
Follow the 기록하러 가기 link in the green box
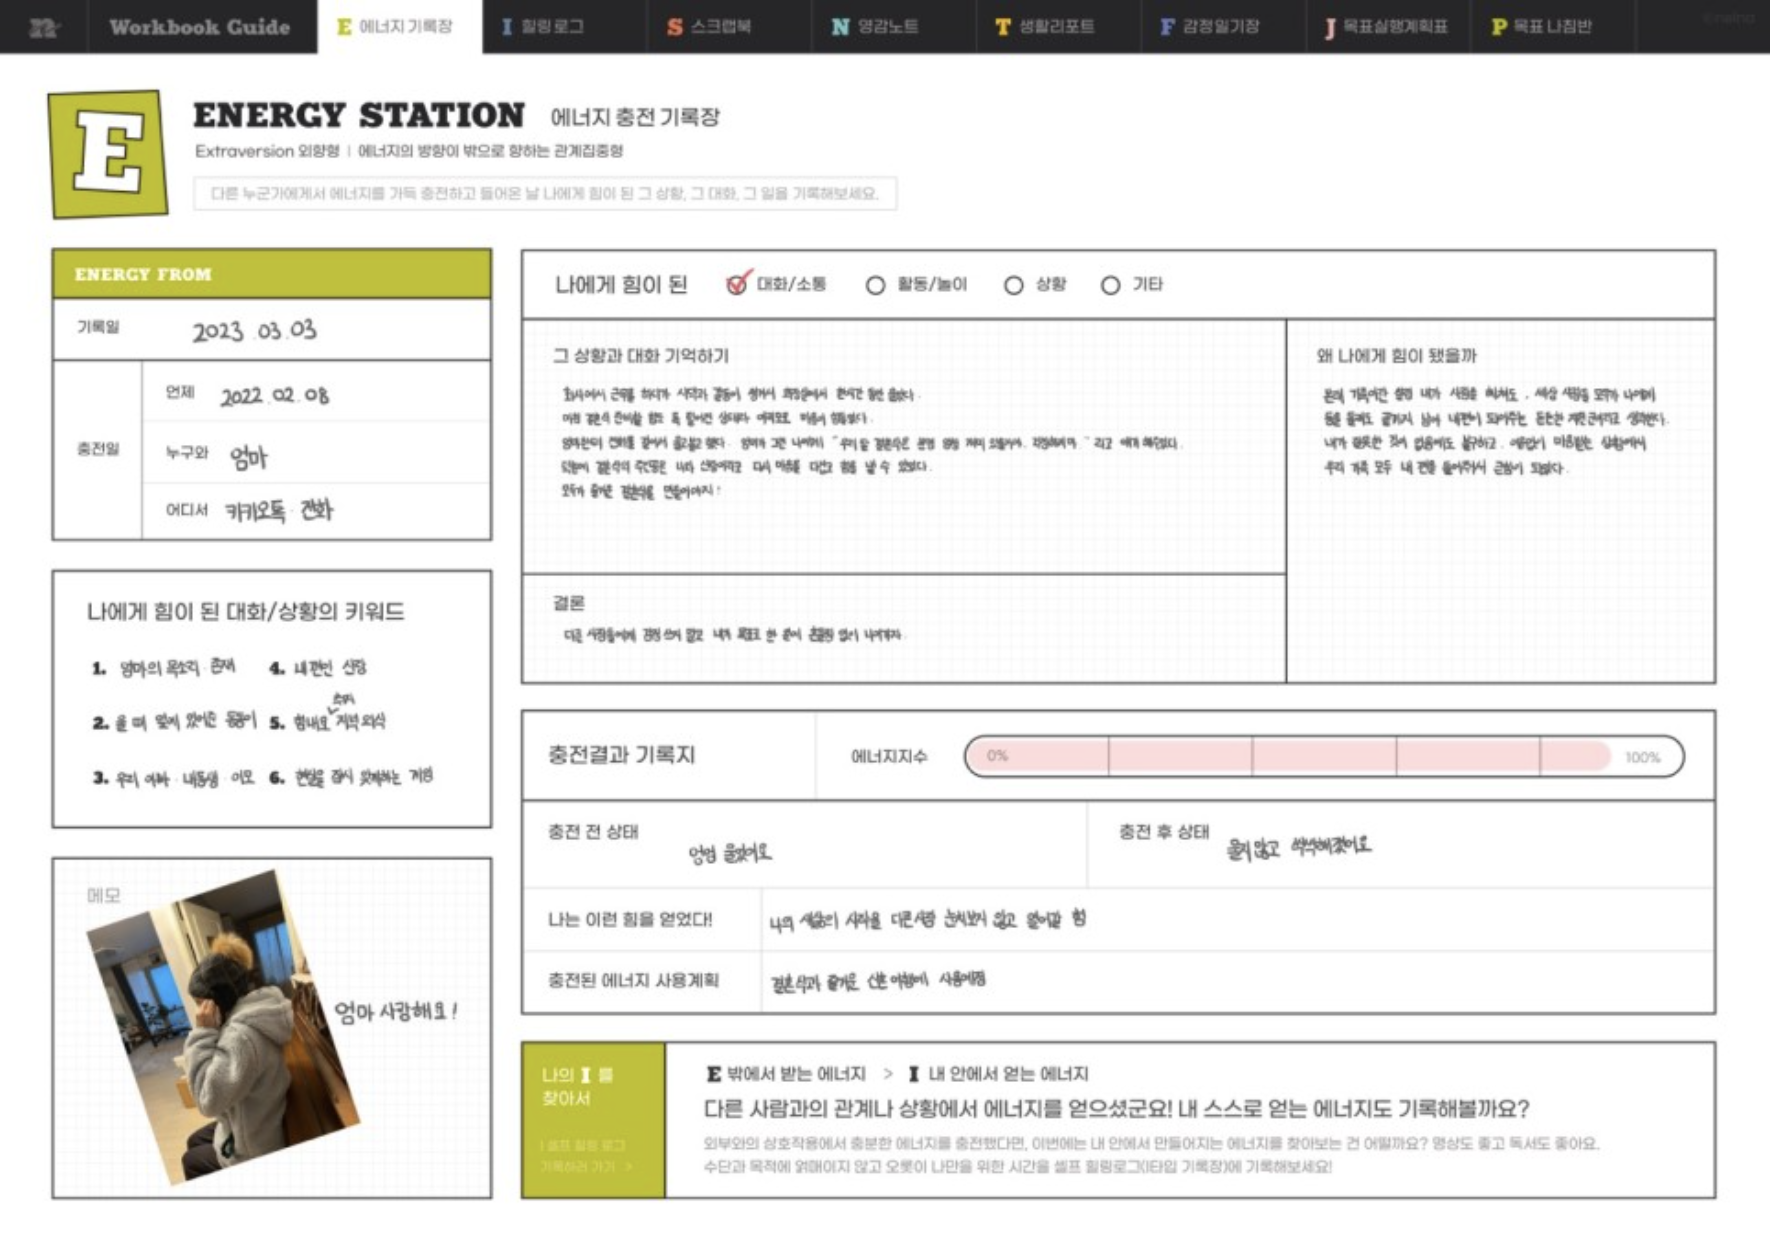pyautogui.click(x=586, y=1166)
